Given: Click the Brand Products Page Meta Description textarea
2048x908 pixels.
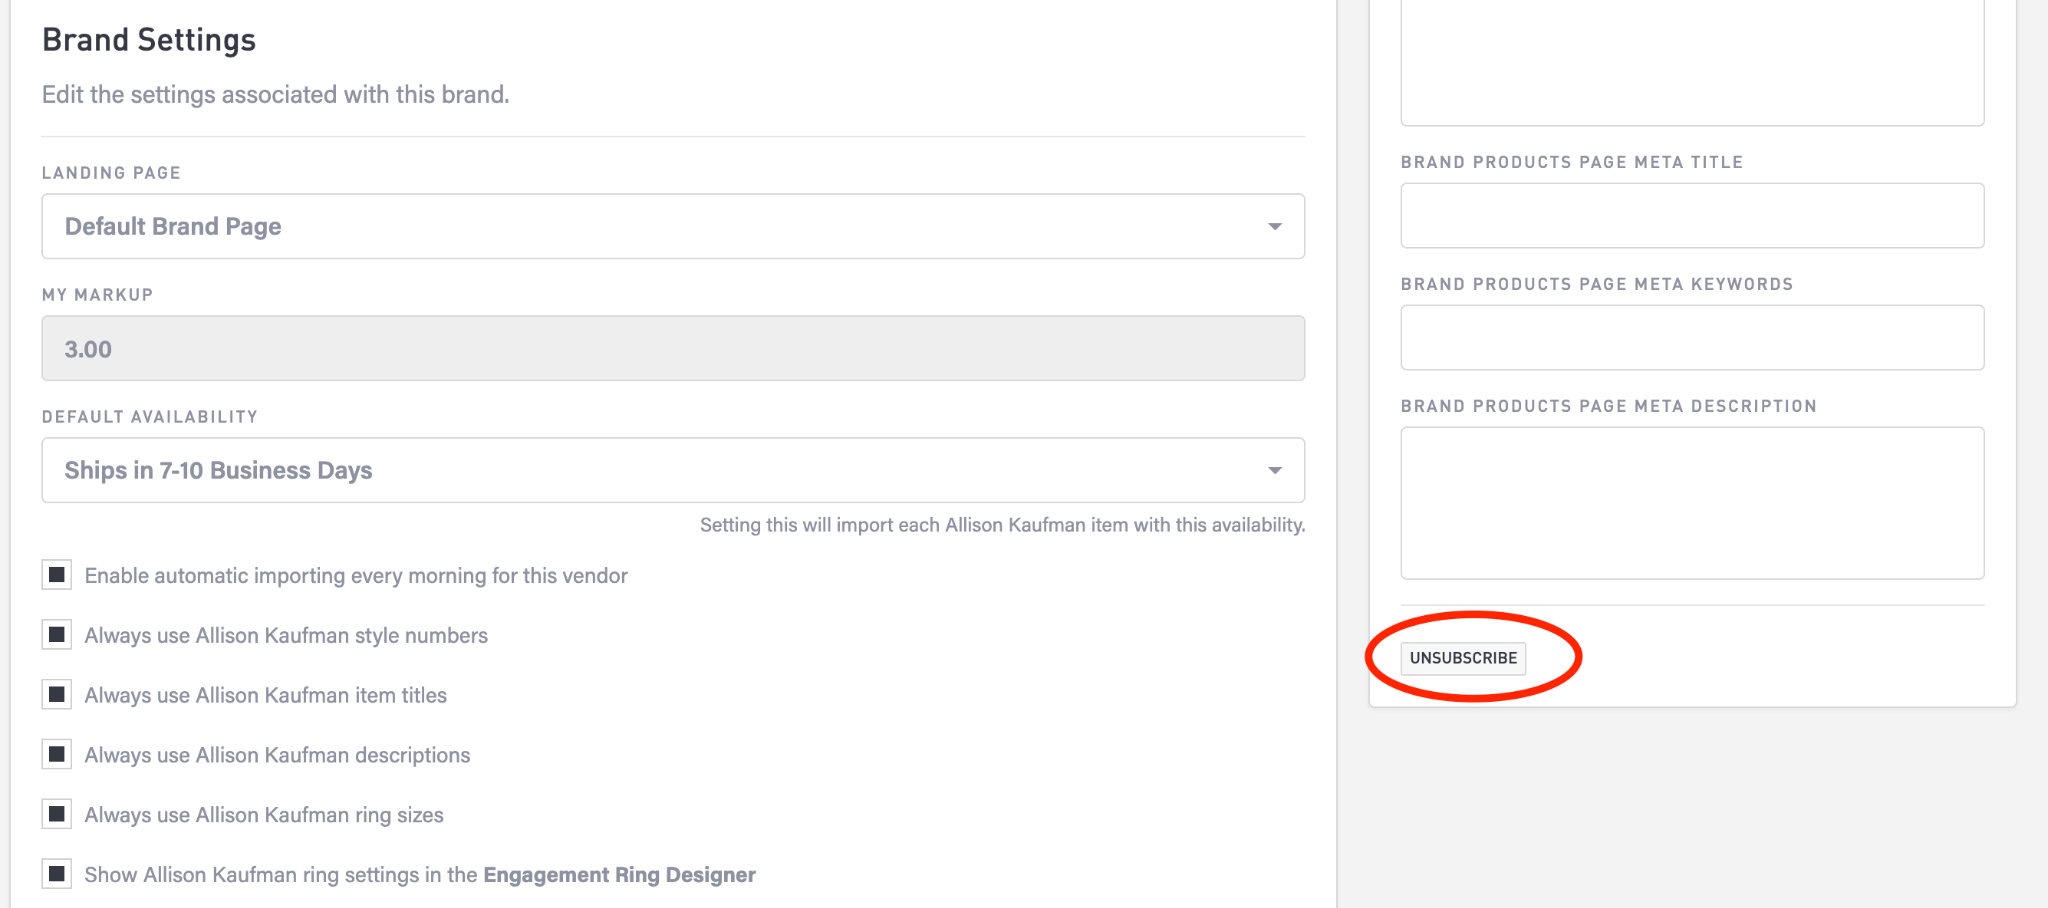Looking at the screenshot, I should point(1691,503).
